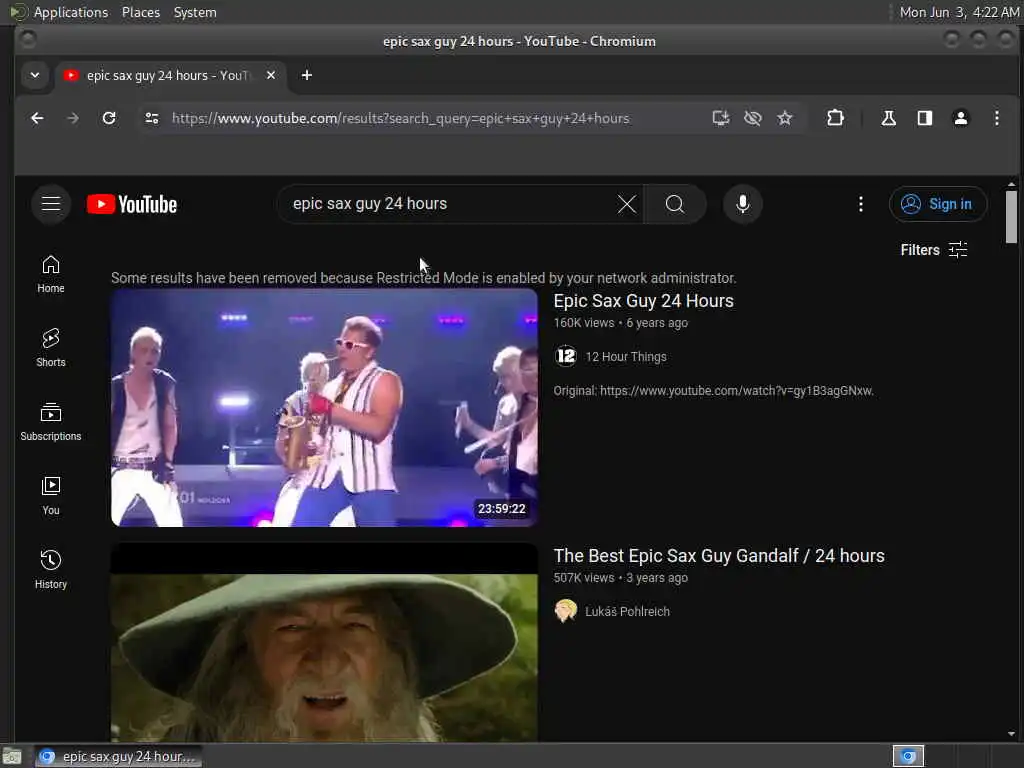Go to YouTube home via logo

tap(132, 204)
